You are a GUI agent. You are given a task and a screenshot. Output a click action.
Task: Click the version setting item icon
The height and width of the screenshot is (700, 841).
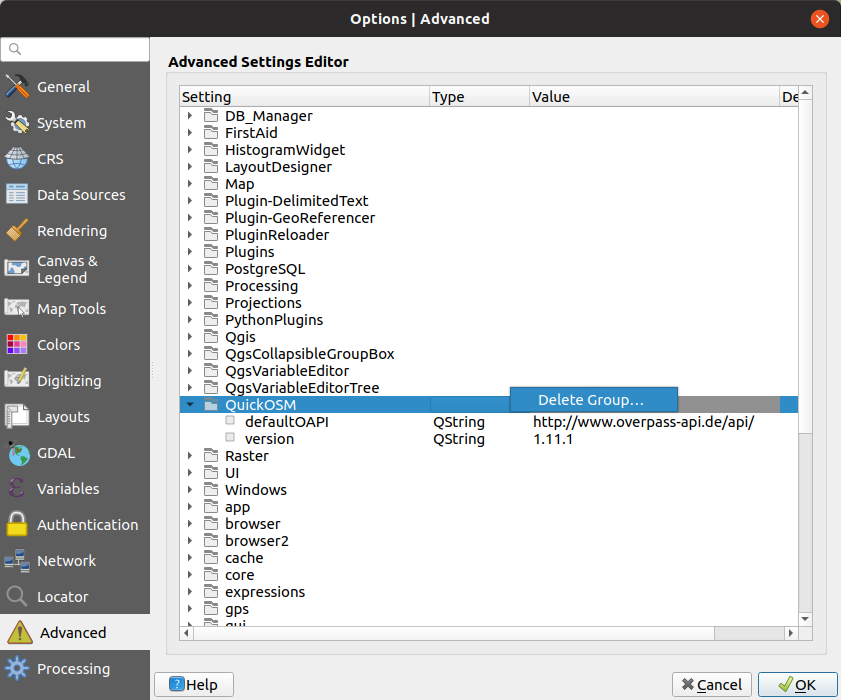(230, 437)
